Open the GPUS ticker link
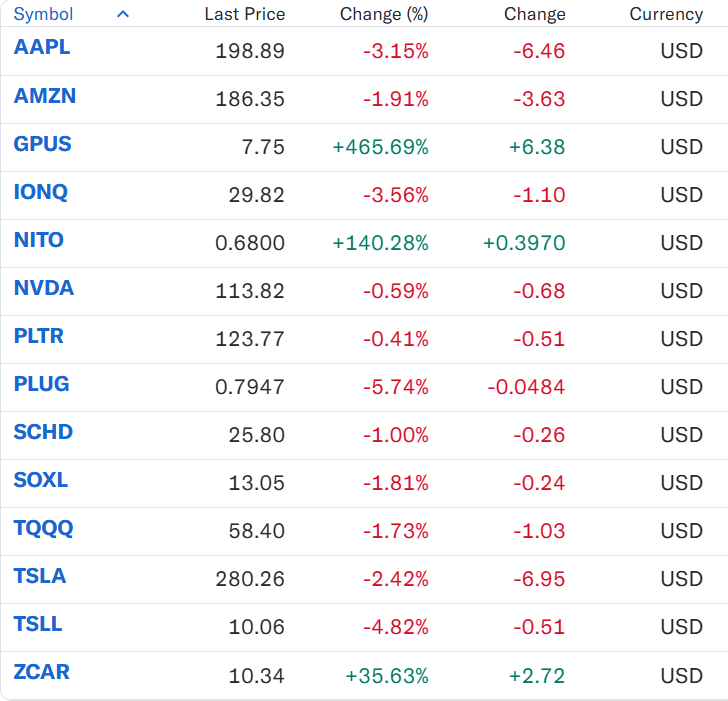This screenshot has width=728, height=701. pos(42,144)
